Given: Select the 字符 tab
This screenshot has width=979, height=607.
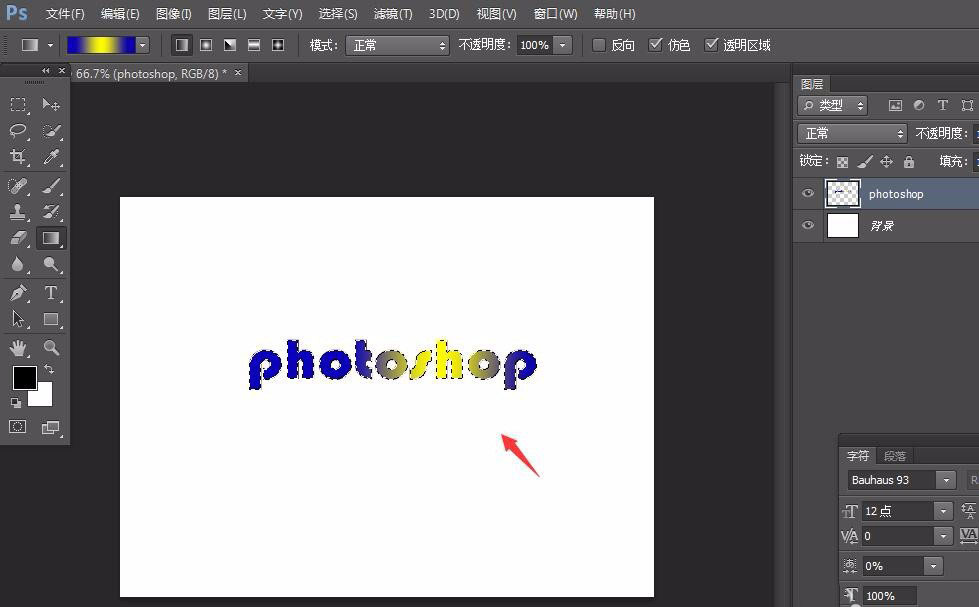Looking at the screenshot, I should point(858,456).
